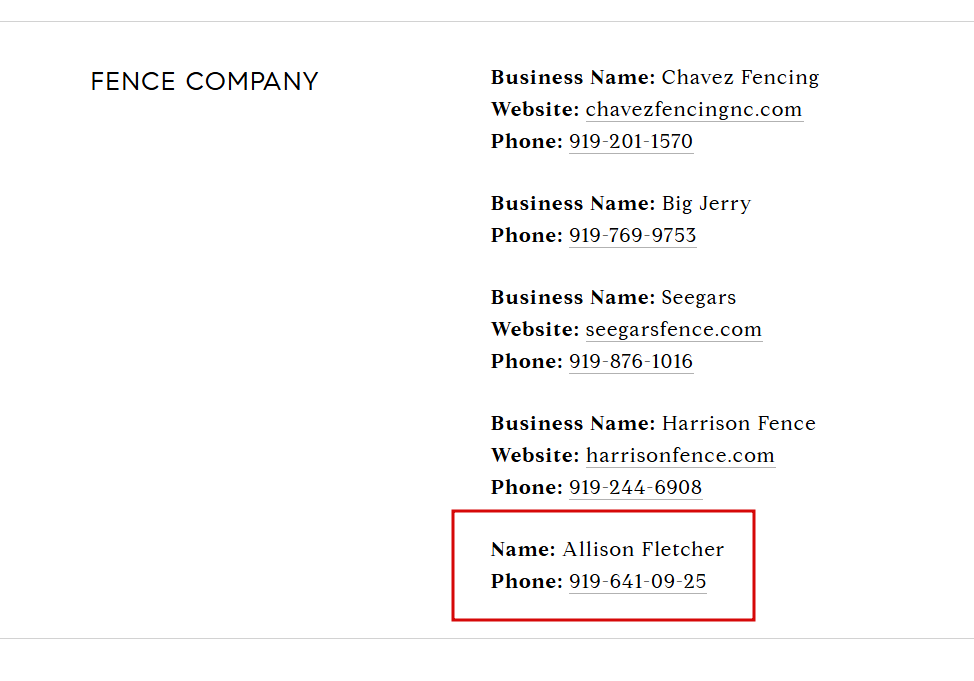This screenshot has height=681, width=974.
Task: Click the FENCE COMPANY heading
Action: click(204, 81)
